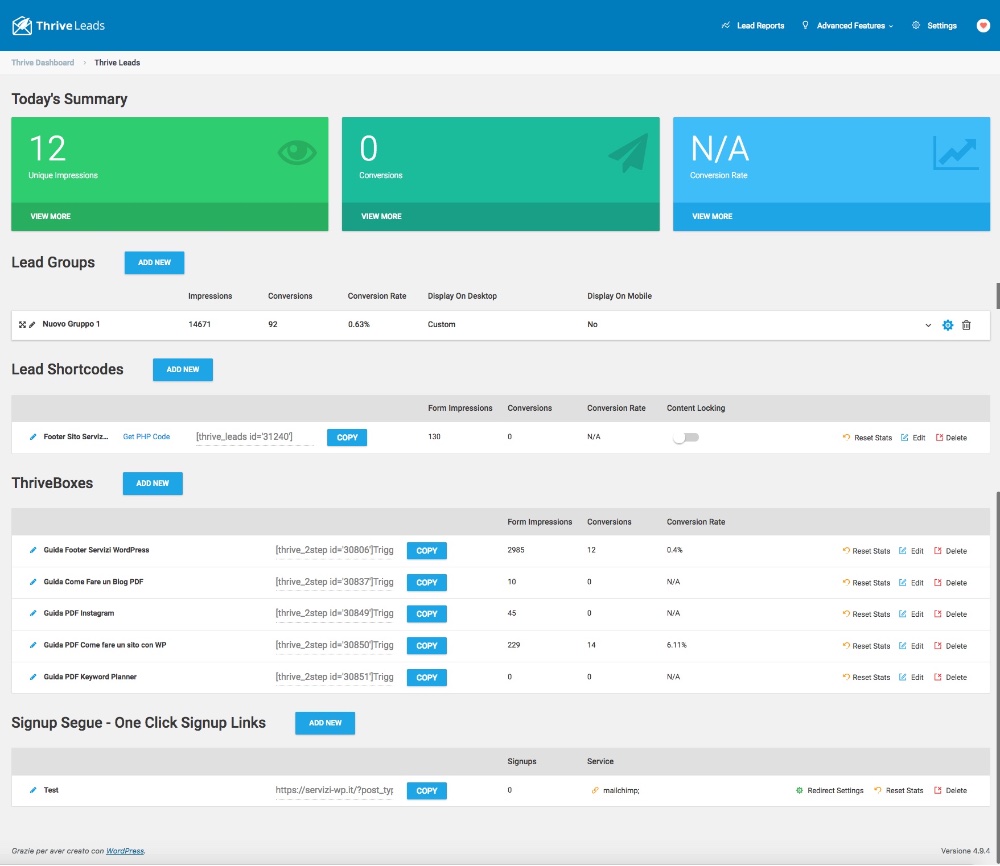Viewport: 1000px width, 866px height.
Task: Click pencil icon next to Test link
Action: click(x=33, y=790)
